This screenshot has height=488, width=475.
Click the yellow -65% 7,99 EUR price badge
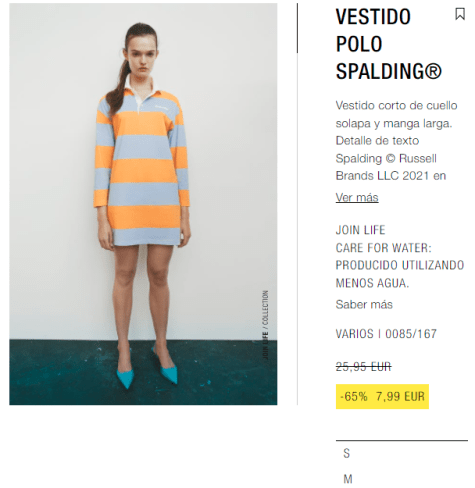[382, 397]
